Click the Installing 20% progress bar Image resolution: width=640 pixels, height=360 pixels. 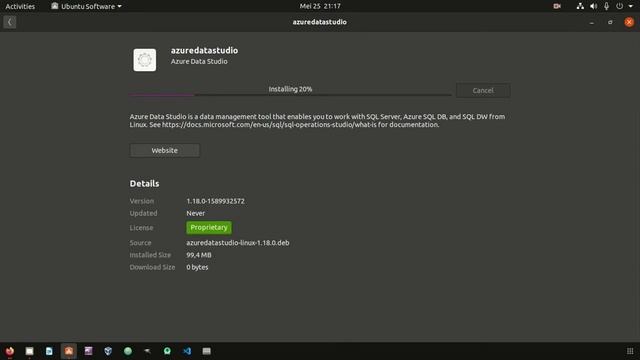click(x=290, y=94)
